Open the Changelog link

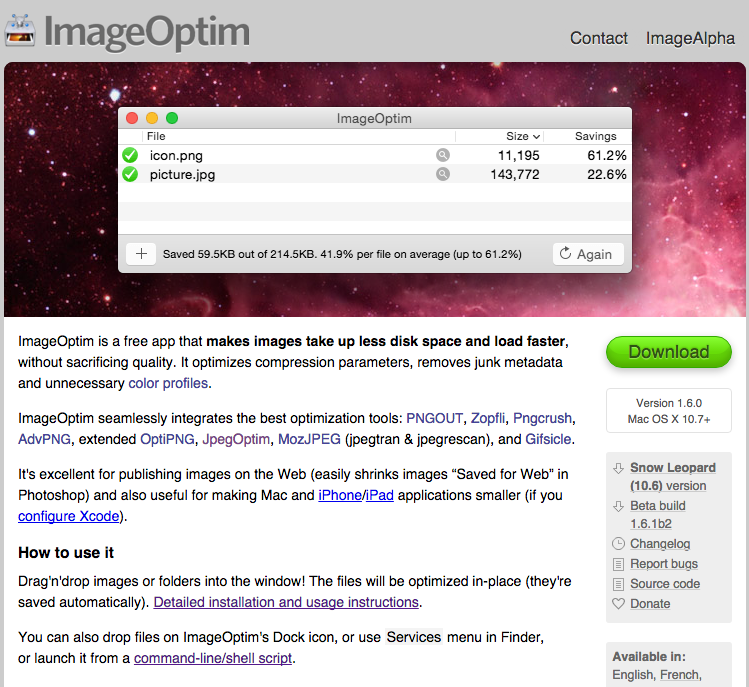coord(660,544)
